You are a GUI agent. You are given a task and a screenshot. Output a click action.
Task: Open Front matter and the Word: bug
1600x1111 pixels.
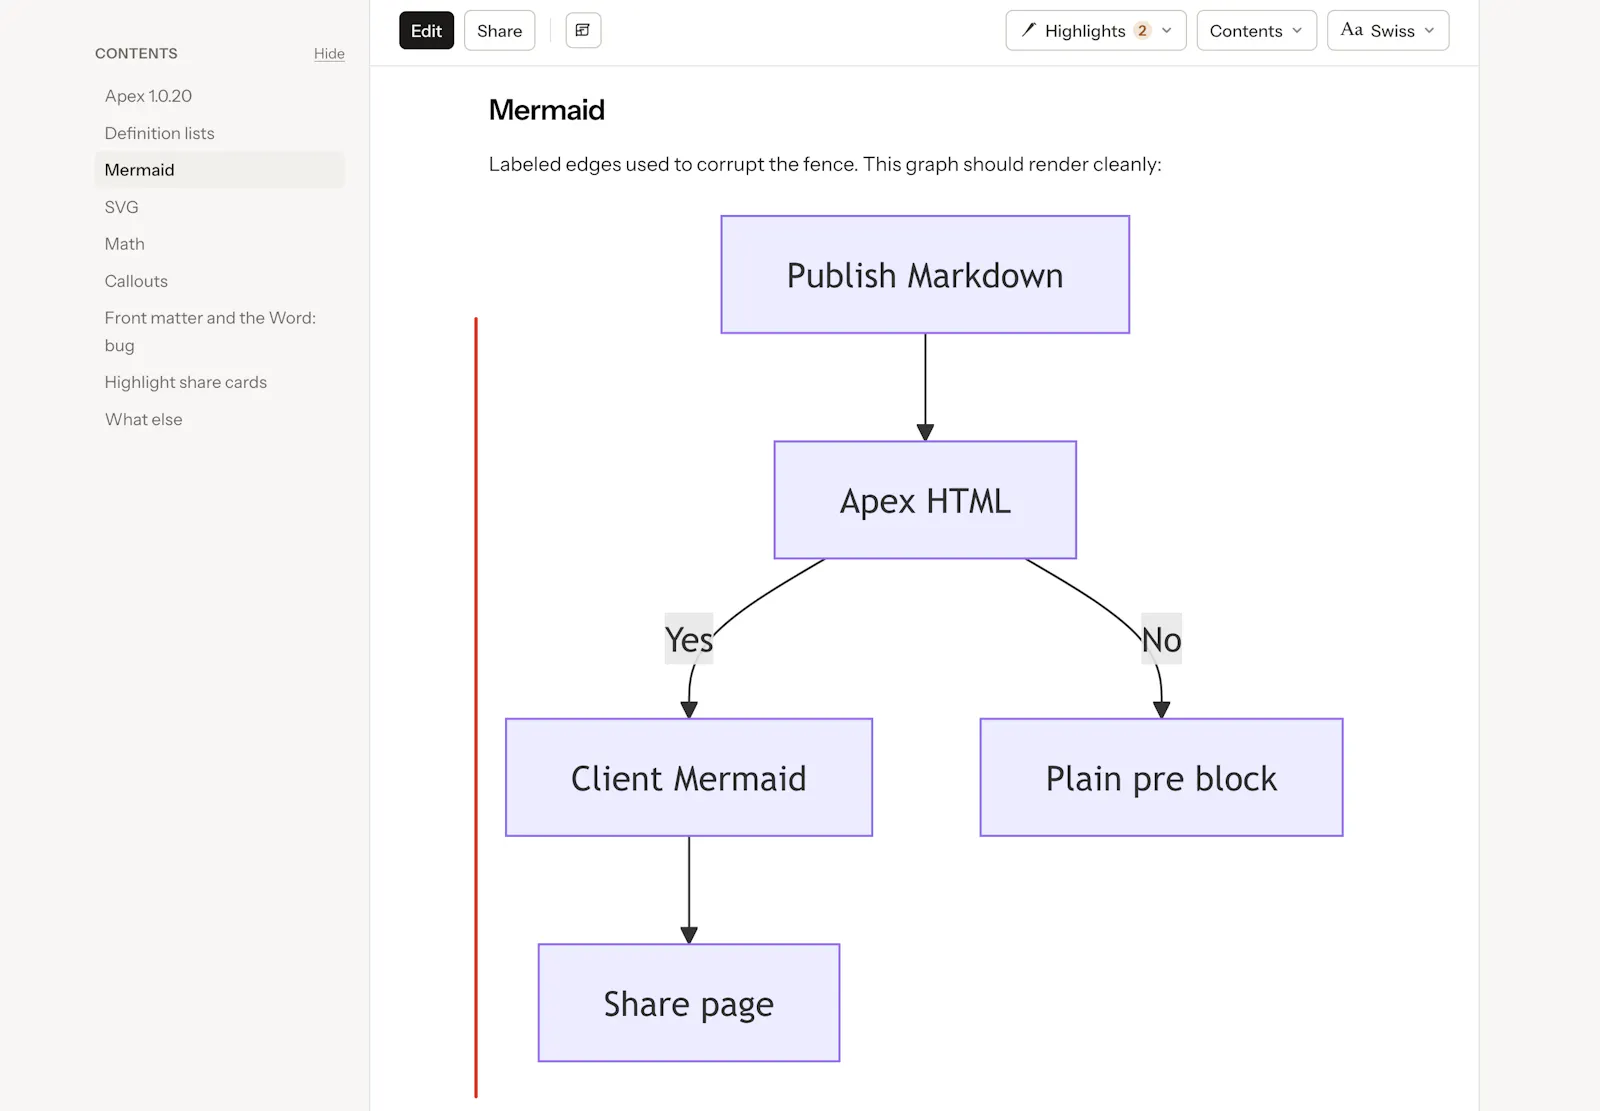pos(210,331)
